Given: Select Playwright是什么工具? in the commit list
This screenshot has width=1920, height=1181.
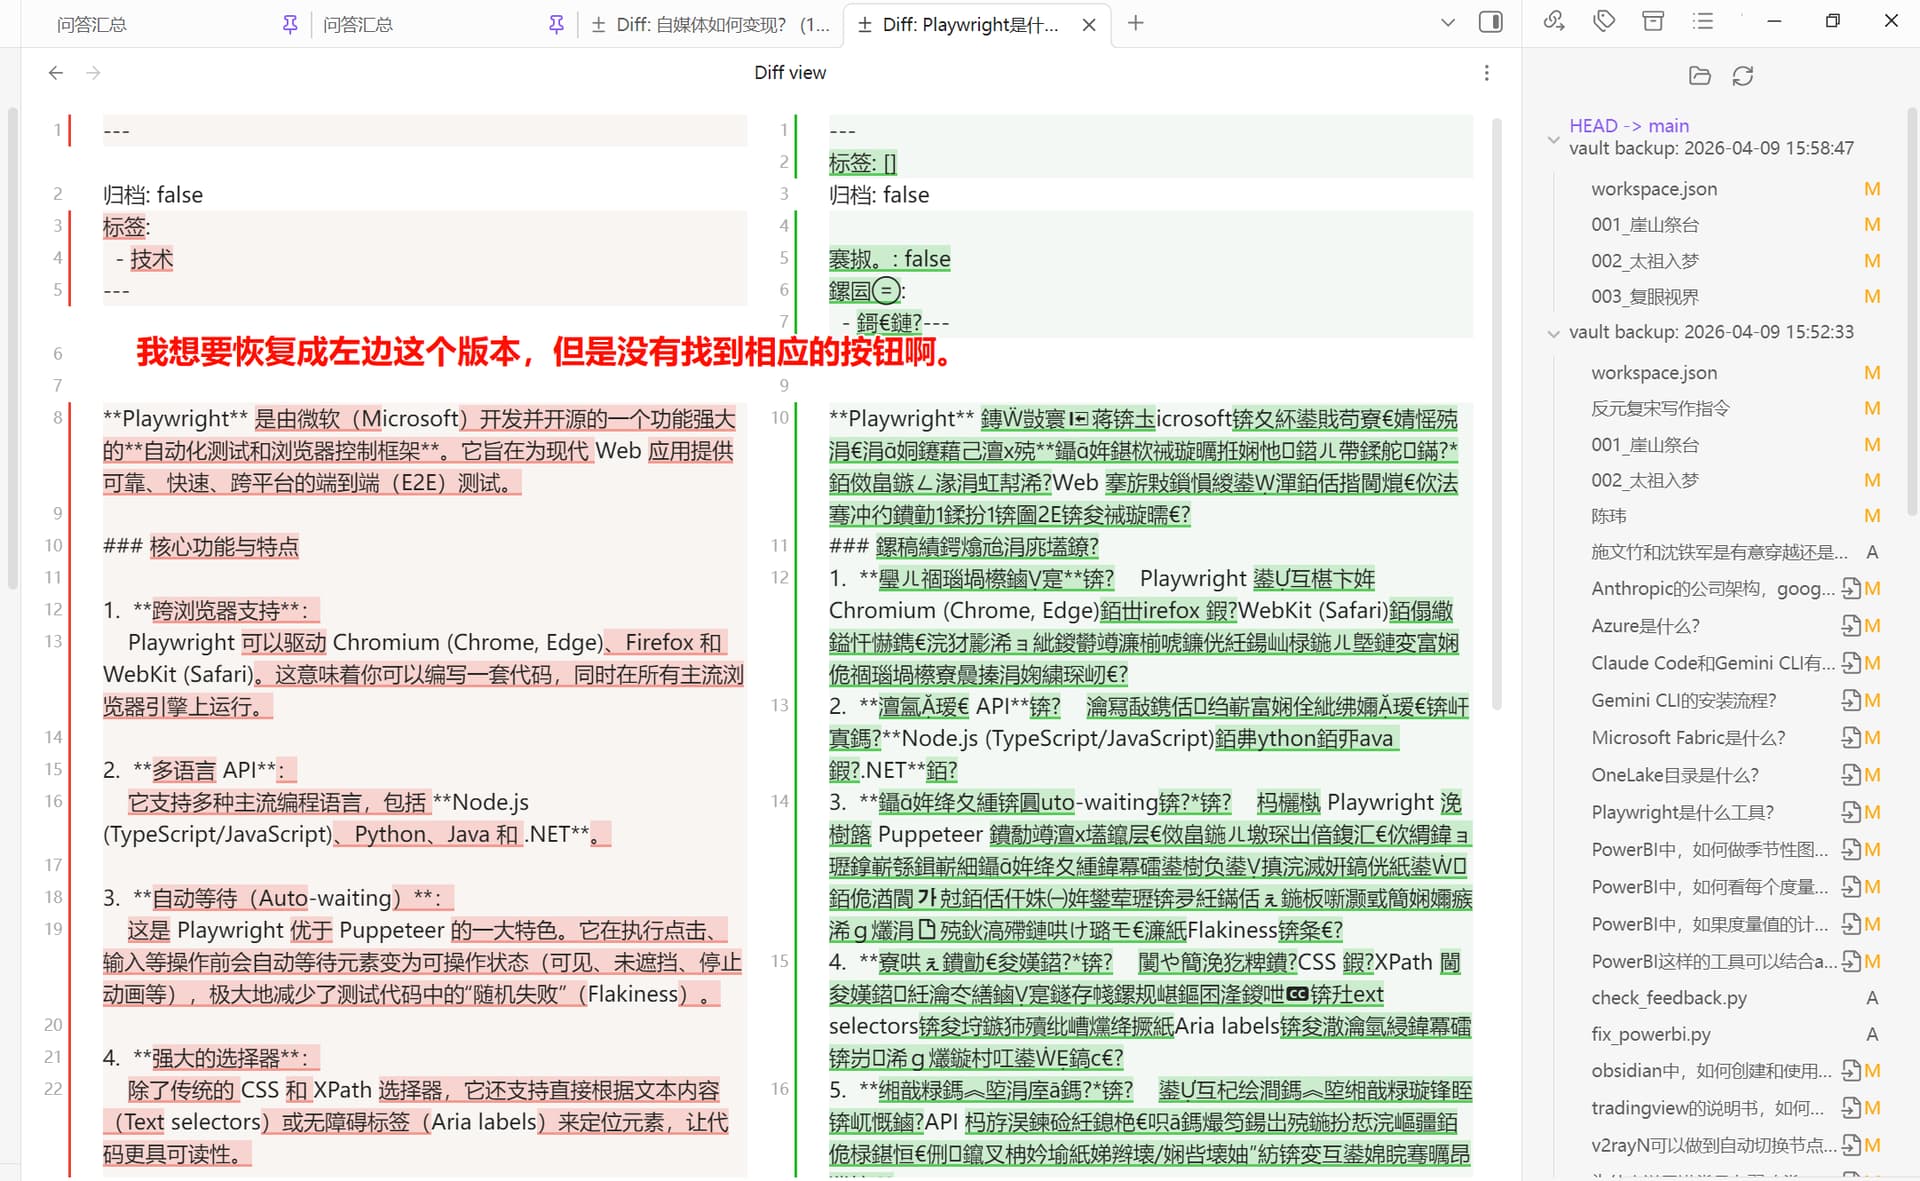Looking at the screenshot, I should point(1682,812).
